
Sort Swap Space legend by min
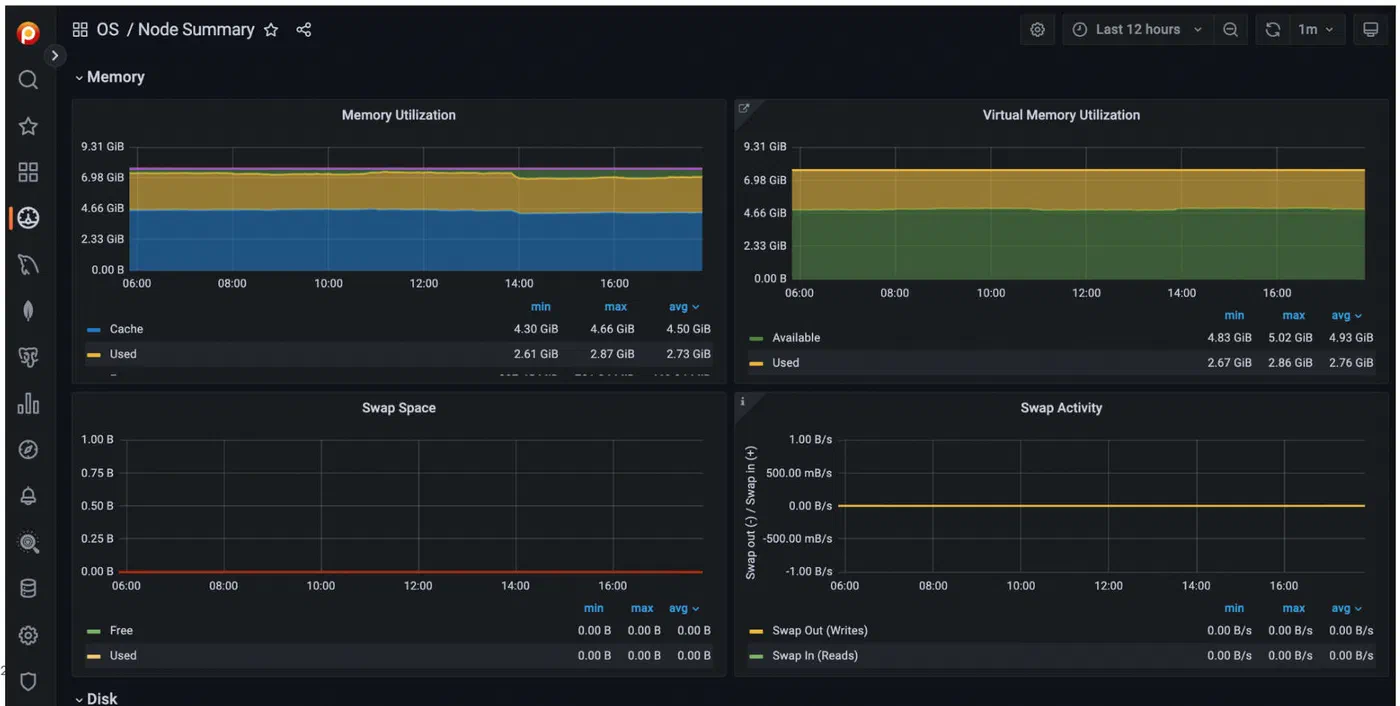point(594,608)
